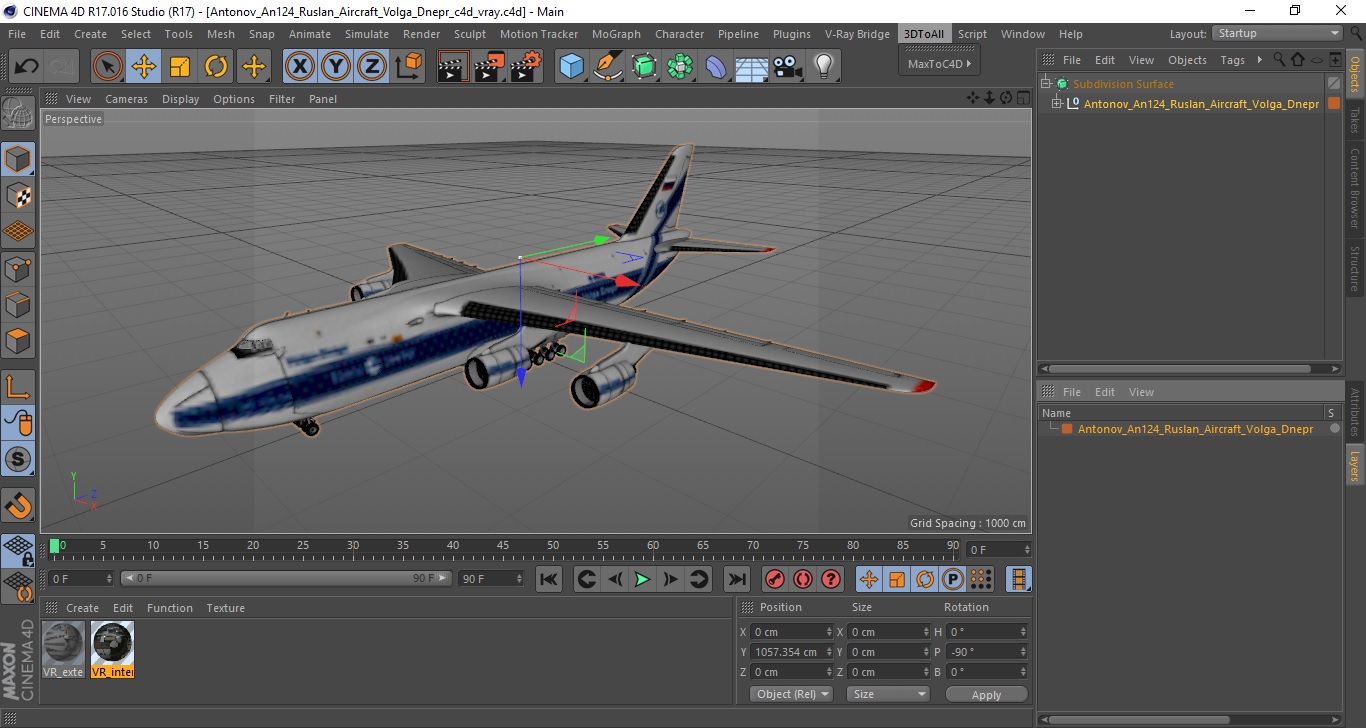Click Render View clapperboard icon
The height and width of the screenshot is (728, 1366).
pos(454,67)
